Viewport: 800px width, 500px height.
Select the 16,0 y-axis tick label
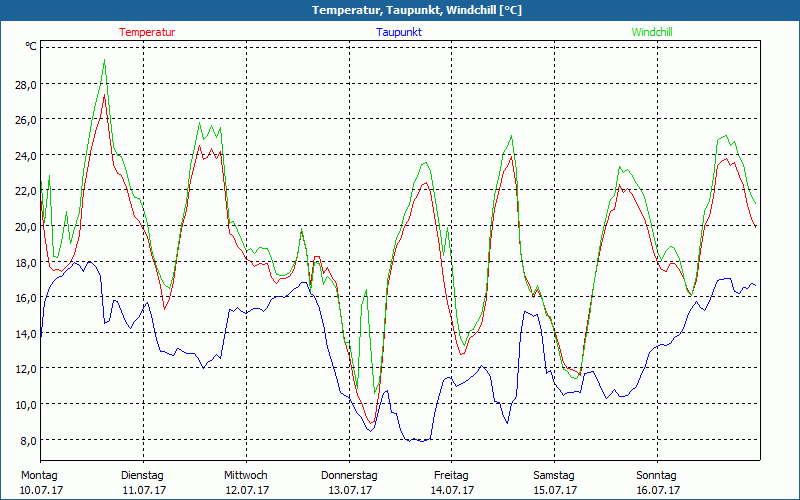[25, 298]
